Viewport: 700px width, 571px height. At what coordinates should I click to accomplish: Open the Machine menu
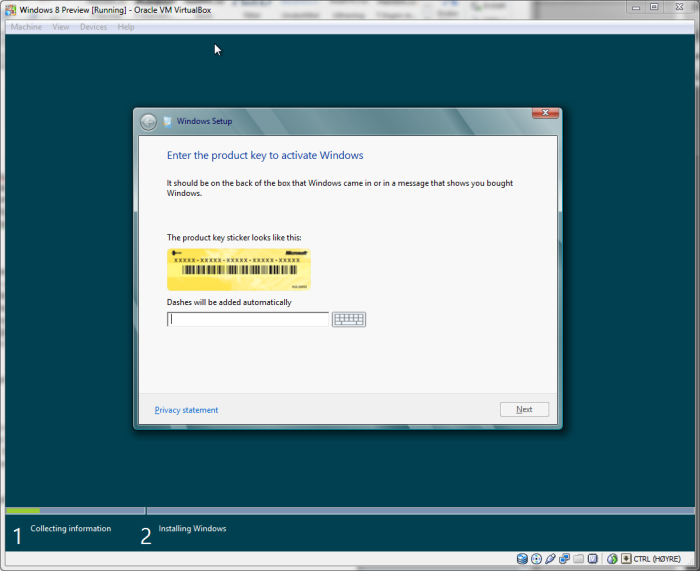point(26,27)
